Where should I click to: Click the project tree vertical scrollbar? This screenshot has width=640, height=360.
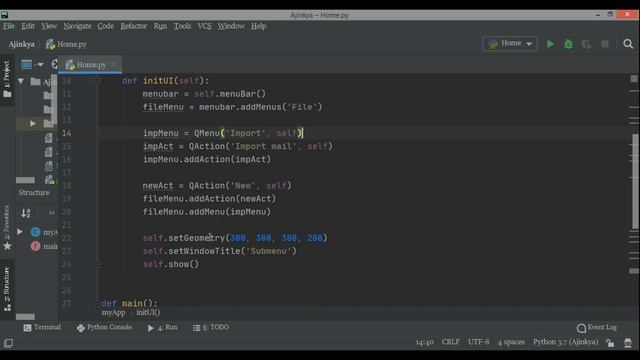(x=54, y=100)
